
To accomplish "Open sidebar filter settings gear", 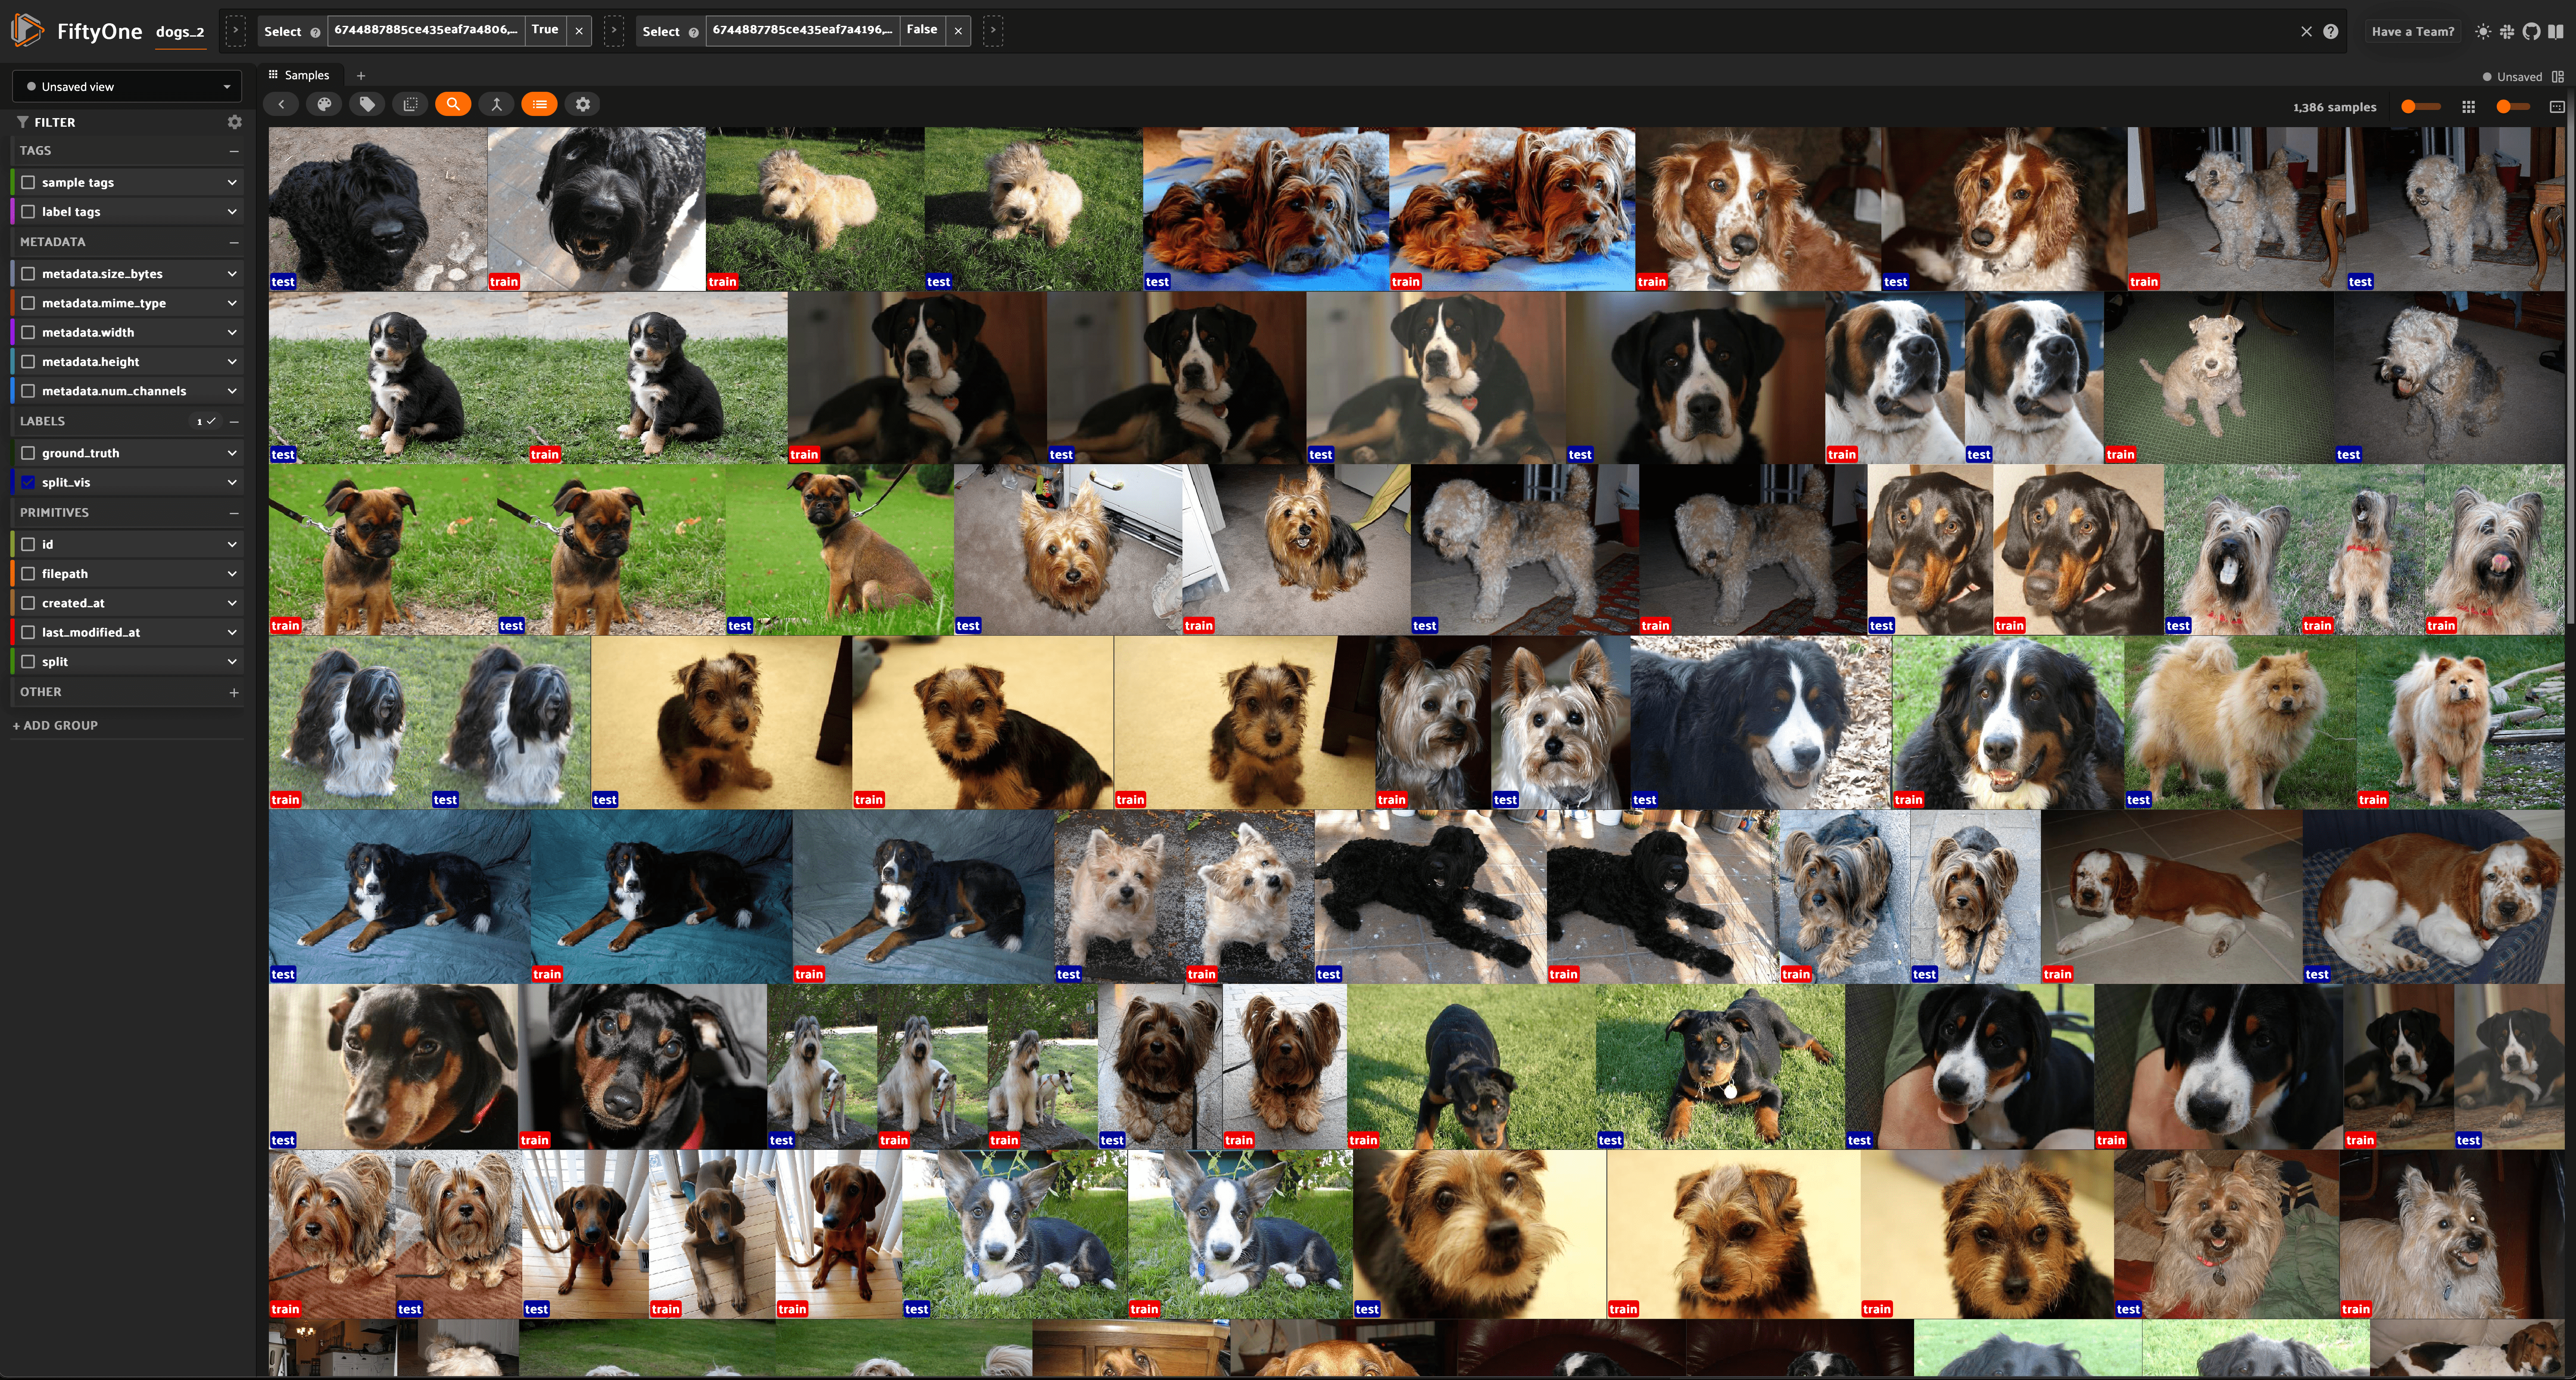I will click(x=234, y=122).
